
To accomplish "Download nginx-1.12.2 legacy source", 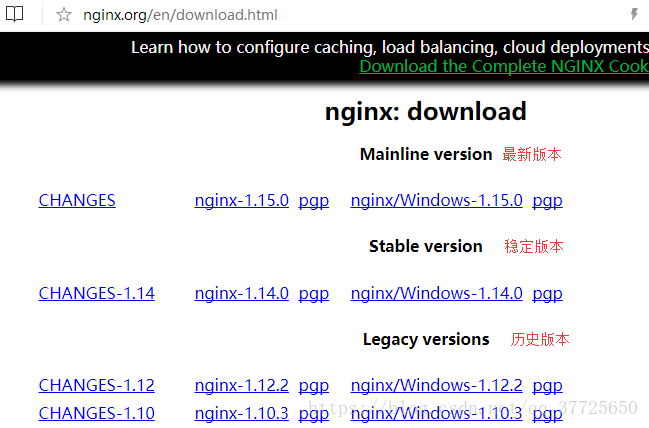I will pos(242,386).
